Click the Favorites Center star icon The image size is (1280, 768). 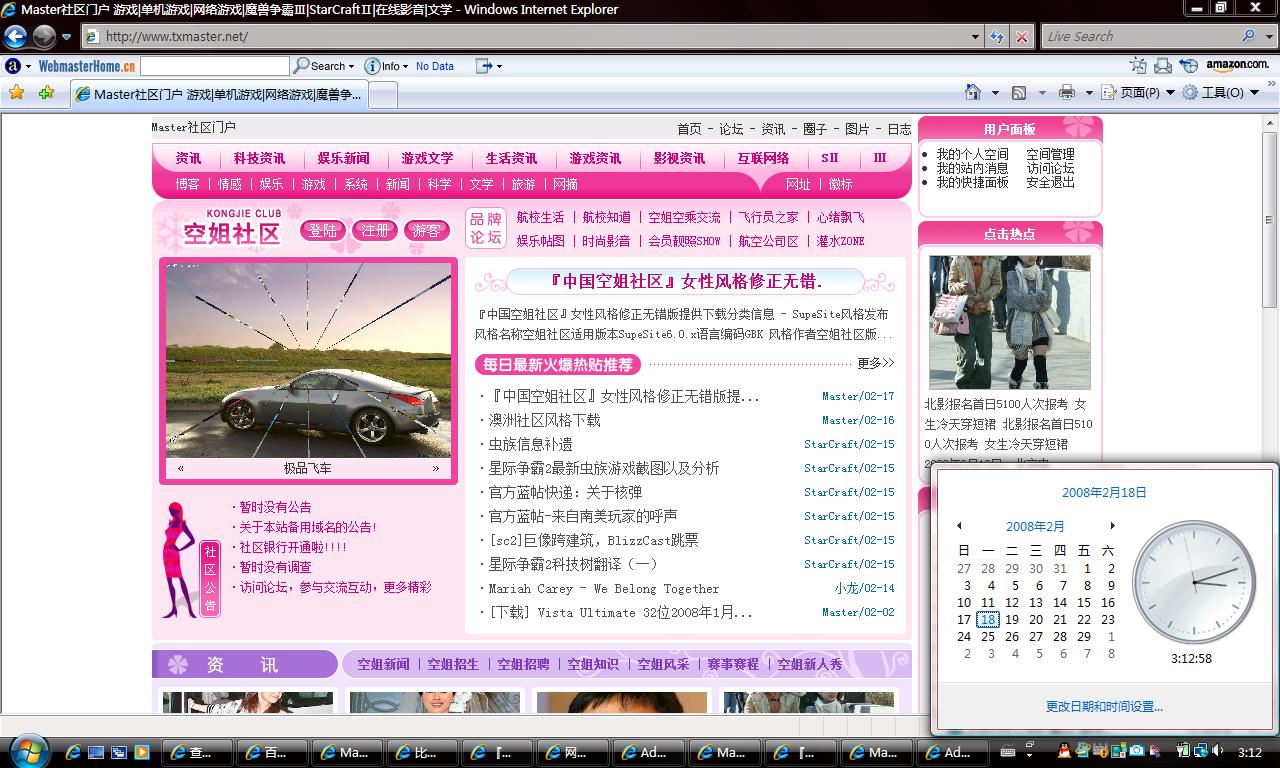coord(16,93)
